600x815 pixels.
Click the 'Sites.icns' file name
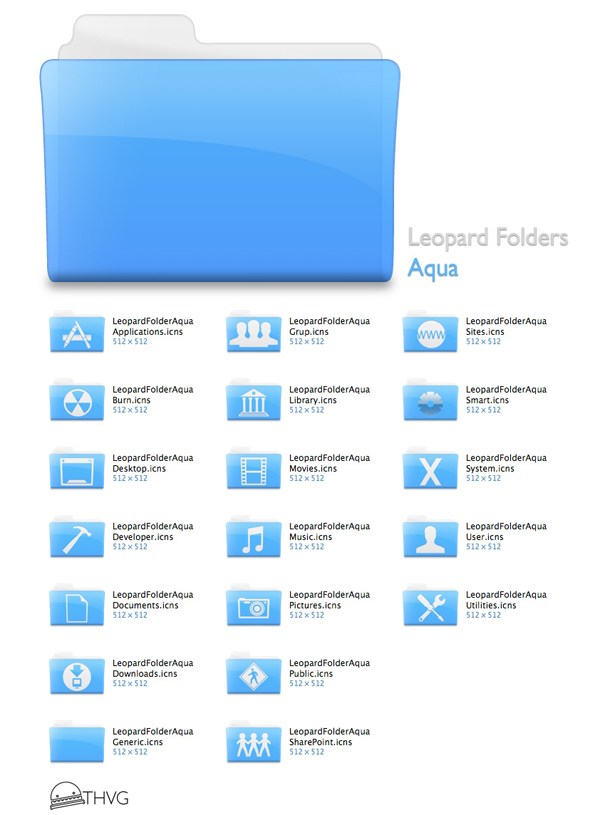485,332
